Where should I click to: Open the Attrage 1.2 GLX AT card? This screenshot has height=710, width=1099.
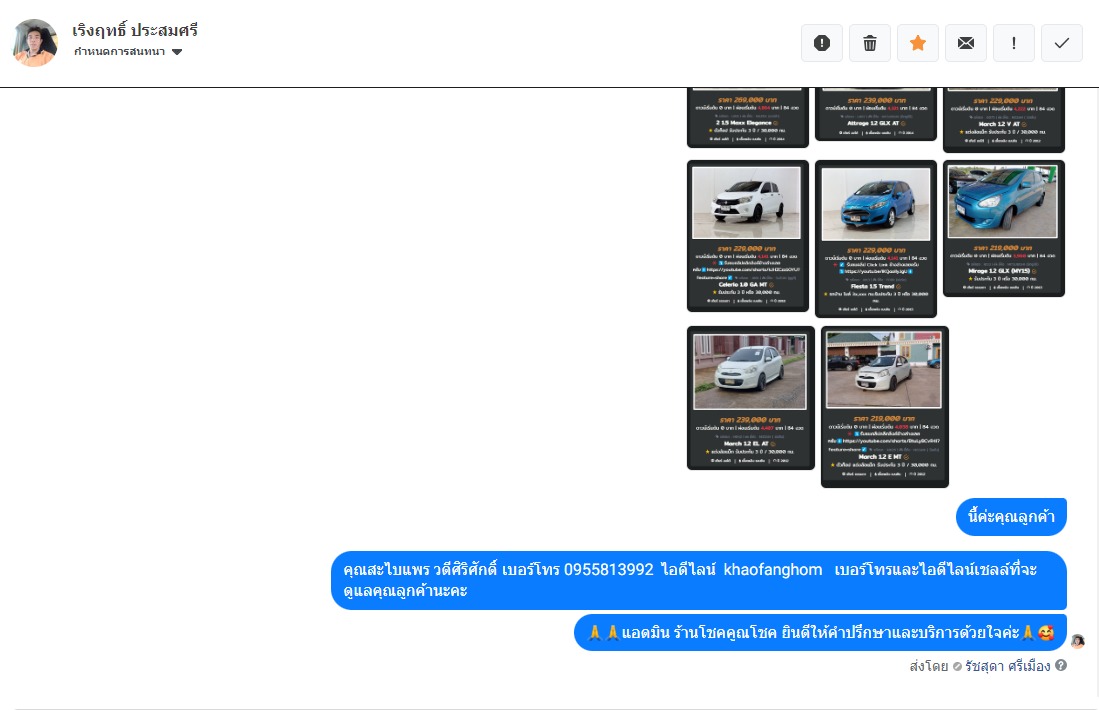point(876,114)
